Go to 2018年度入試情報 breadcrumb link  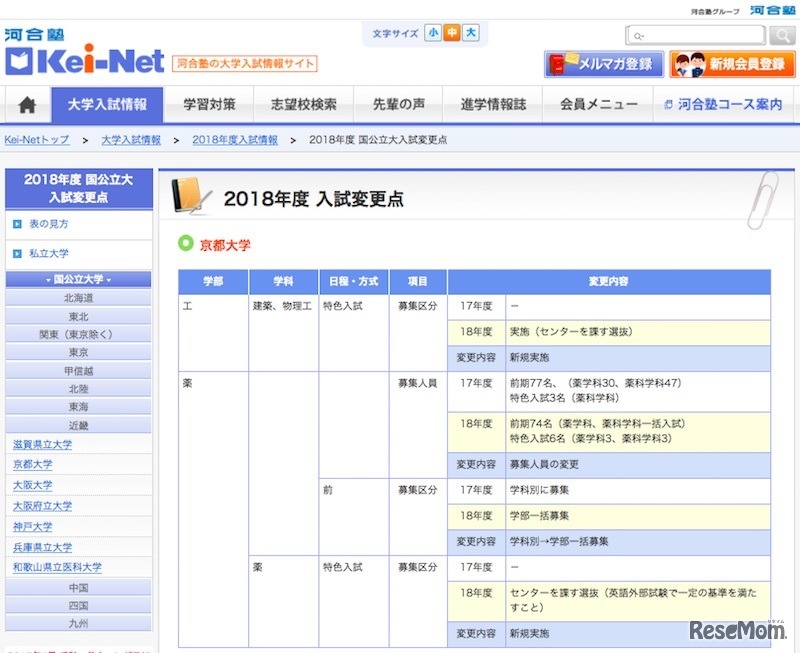pyautogui.click(x=235, y=140)
